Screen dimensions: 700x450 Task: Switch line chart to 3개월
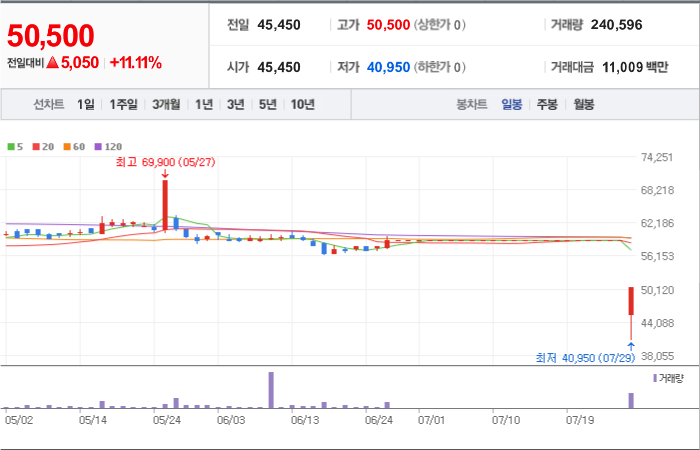[x=166, y=104]
